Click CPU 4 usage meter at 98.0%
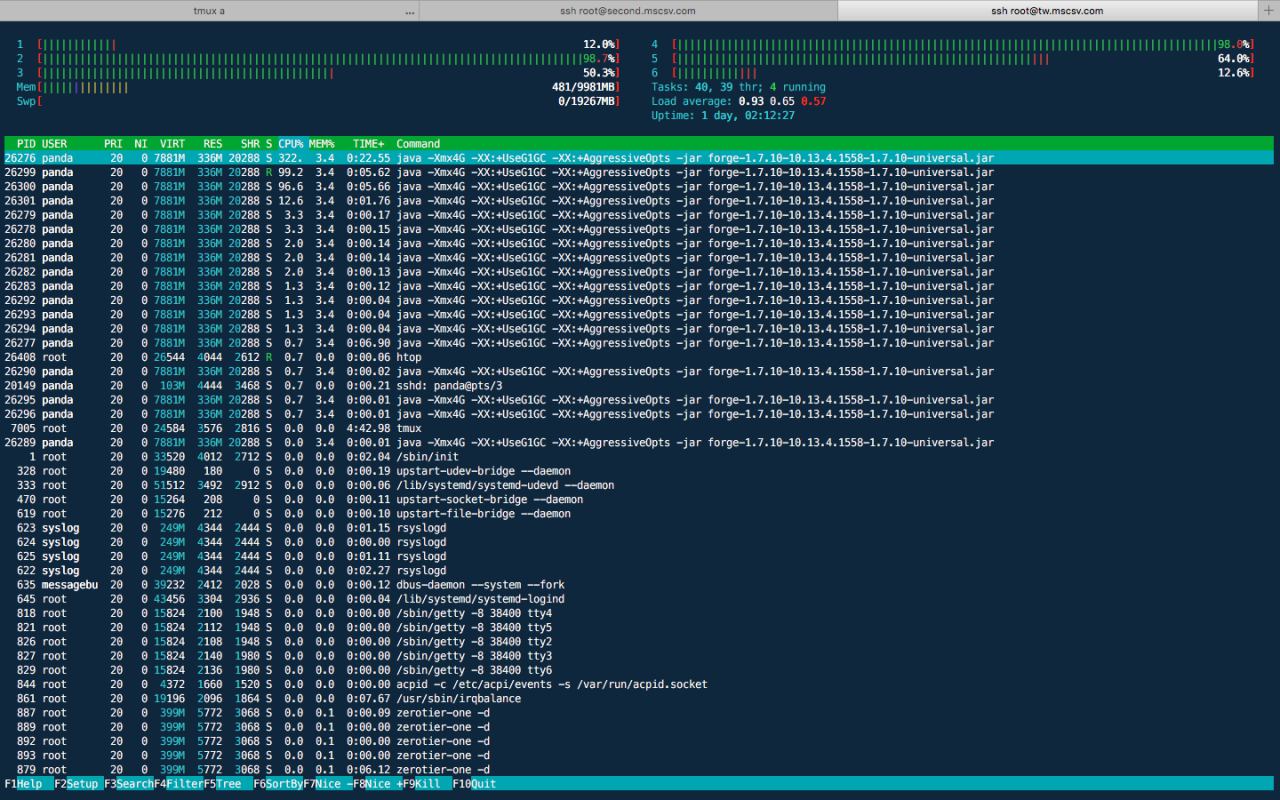The height and width of the screenshot is (800, 1280). coord(952,45)
